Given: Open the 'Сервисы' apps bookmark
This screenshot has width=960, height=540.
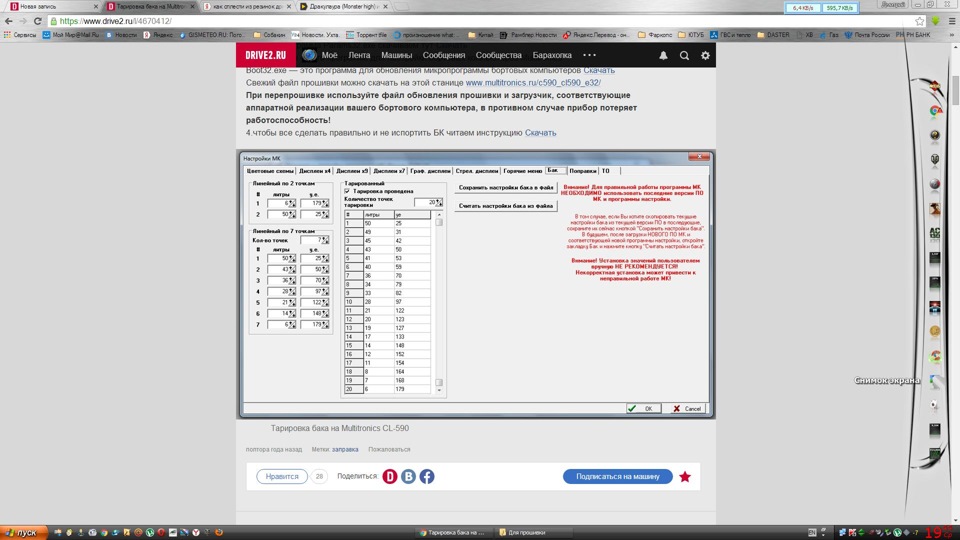Looking at the screenshot, I should click(x=20, y=35).
